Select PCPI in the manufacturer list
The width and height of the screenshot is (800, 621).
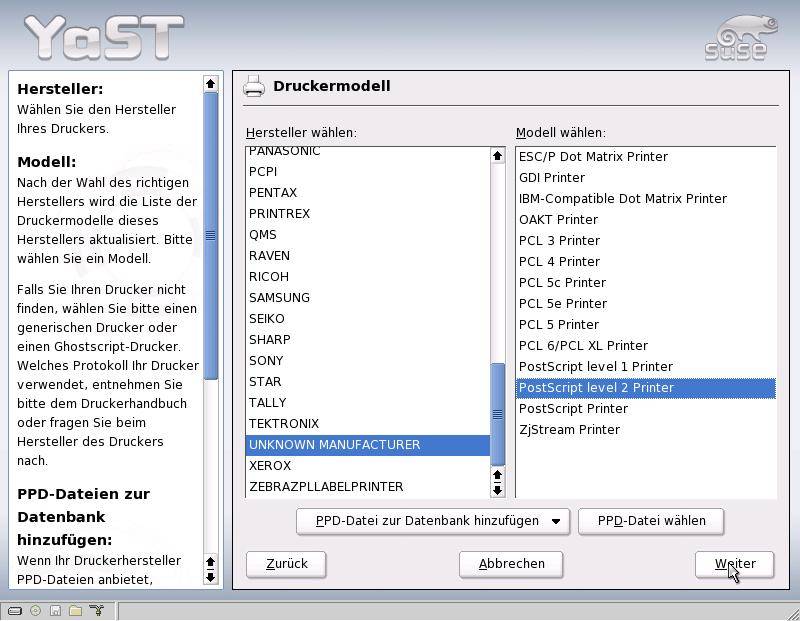click(367, 171)
